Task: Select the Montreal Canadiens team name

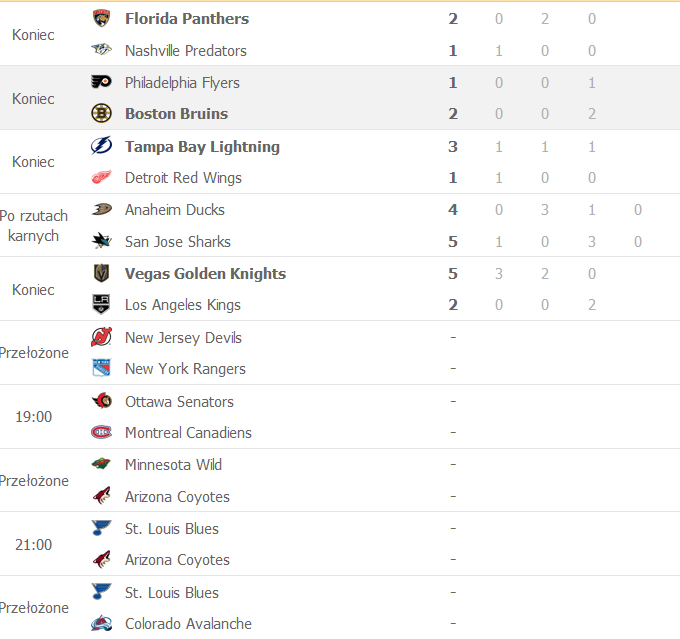Action: point(188,433)
